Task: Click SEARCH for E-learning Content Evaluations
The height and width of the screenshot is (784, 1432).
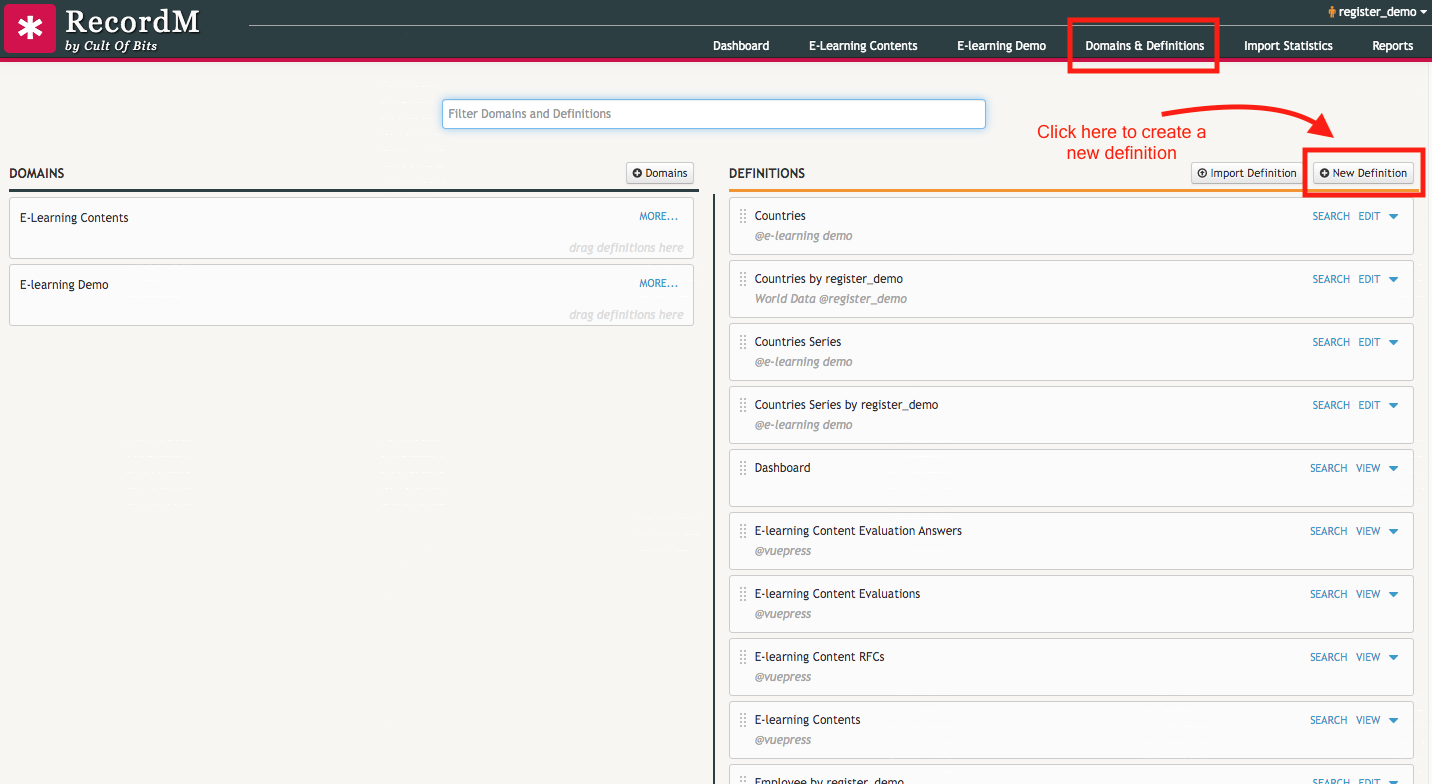Action: (x=1329, y=594)
